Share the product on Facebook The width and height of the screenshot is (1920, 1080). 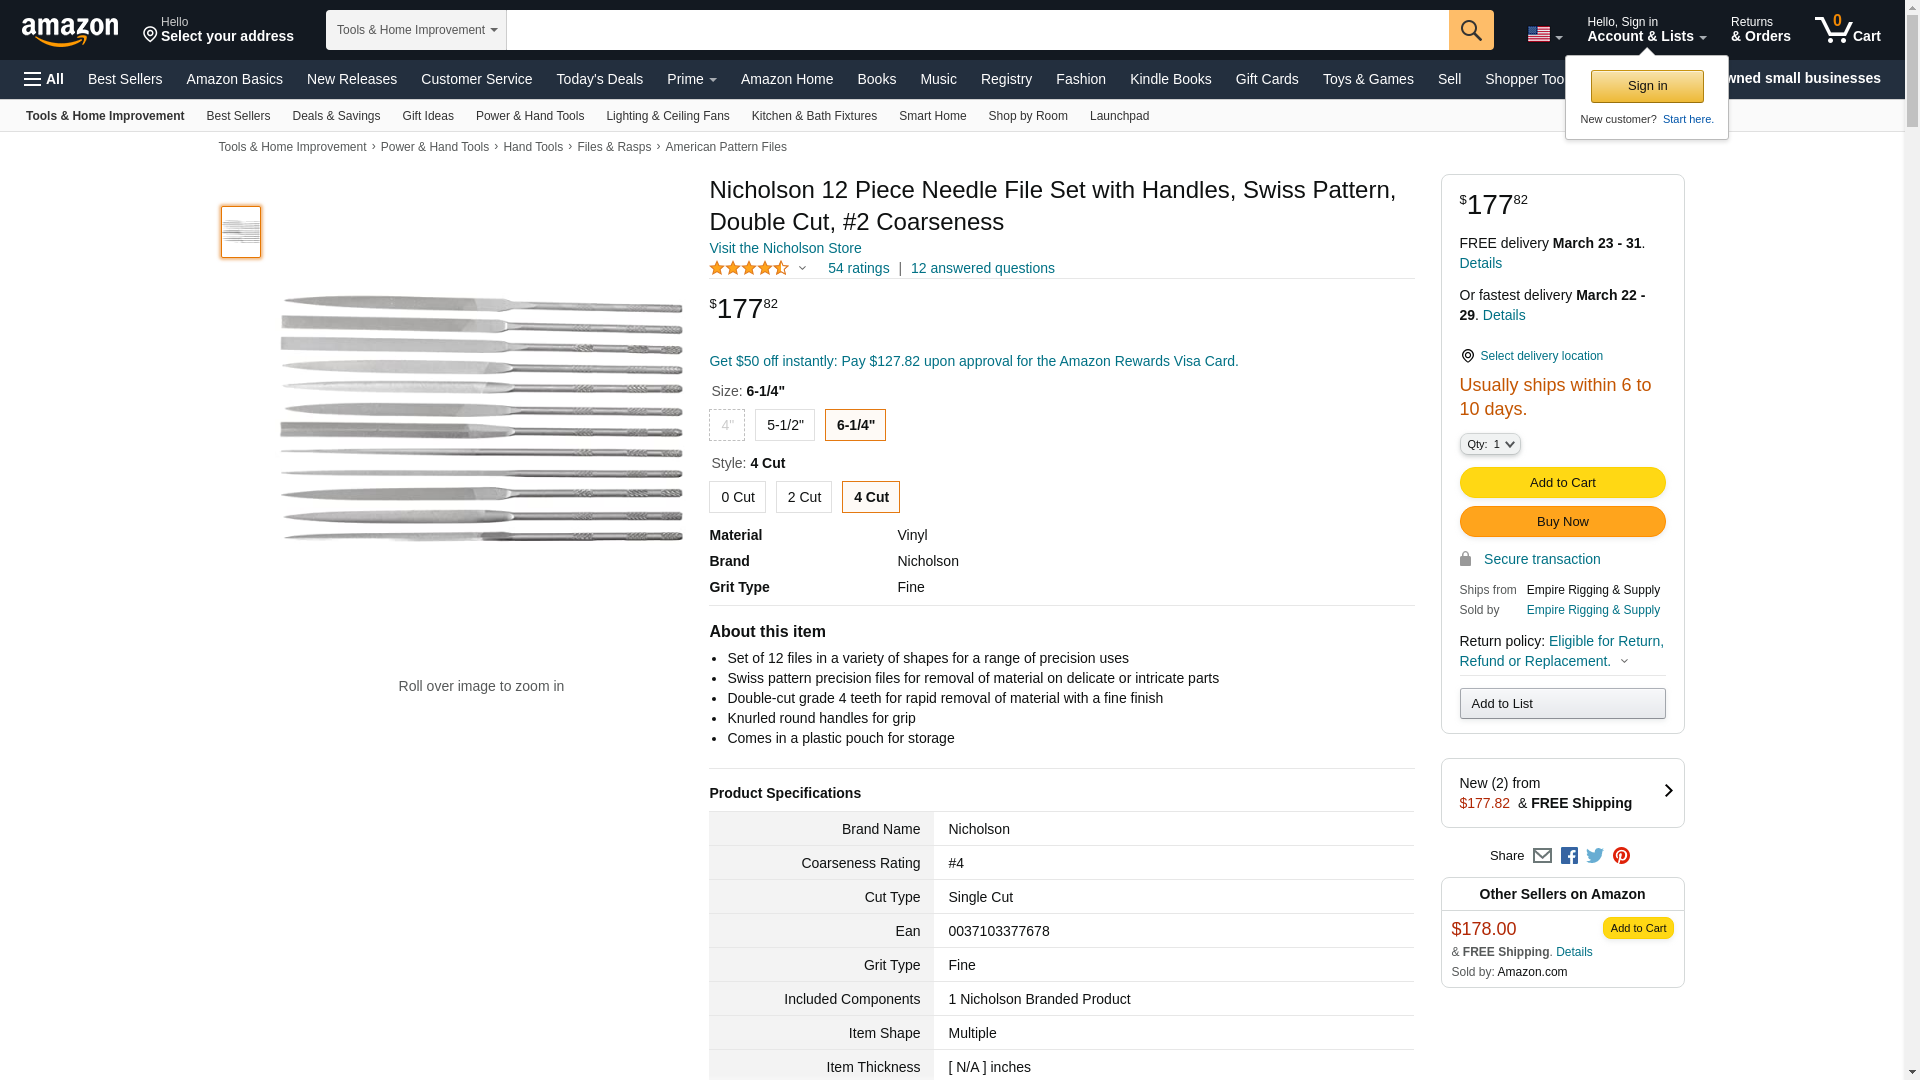pos(1569,856)
